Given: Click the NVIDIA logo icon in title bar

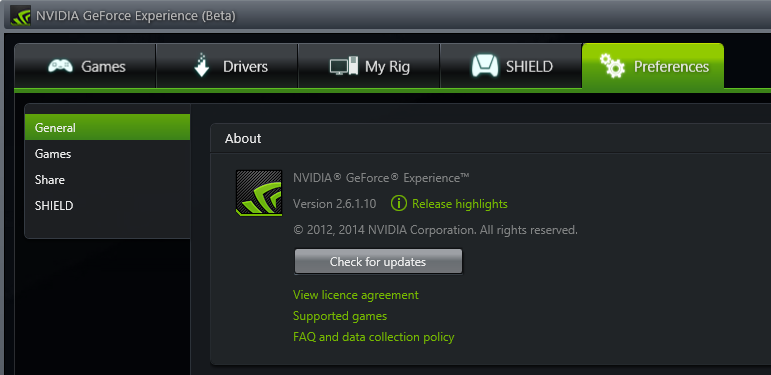Looking at the screenshot, I should (21, 16).
